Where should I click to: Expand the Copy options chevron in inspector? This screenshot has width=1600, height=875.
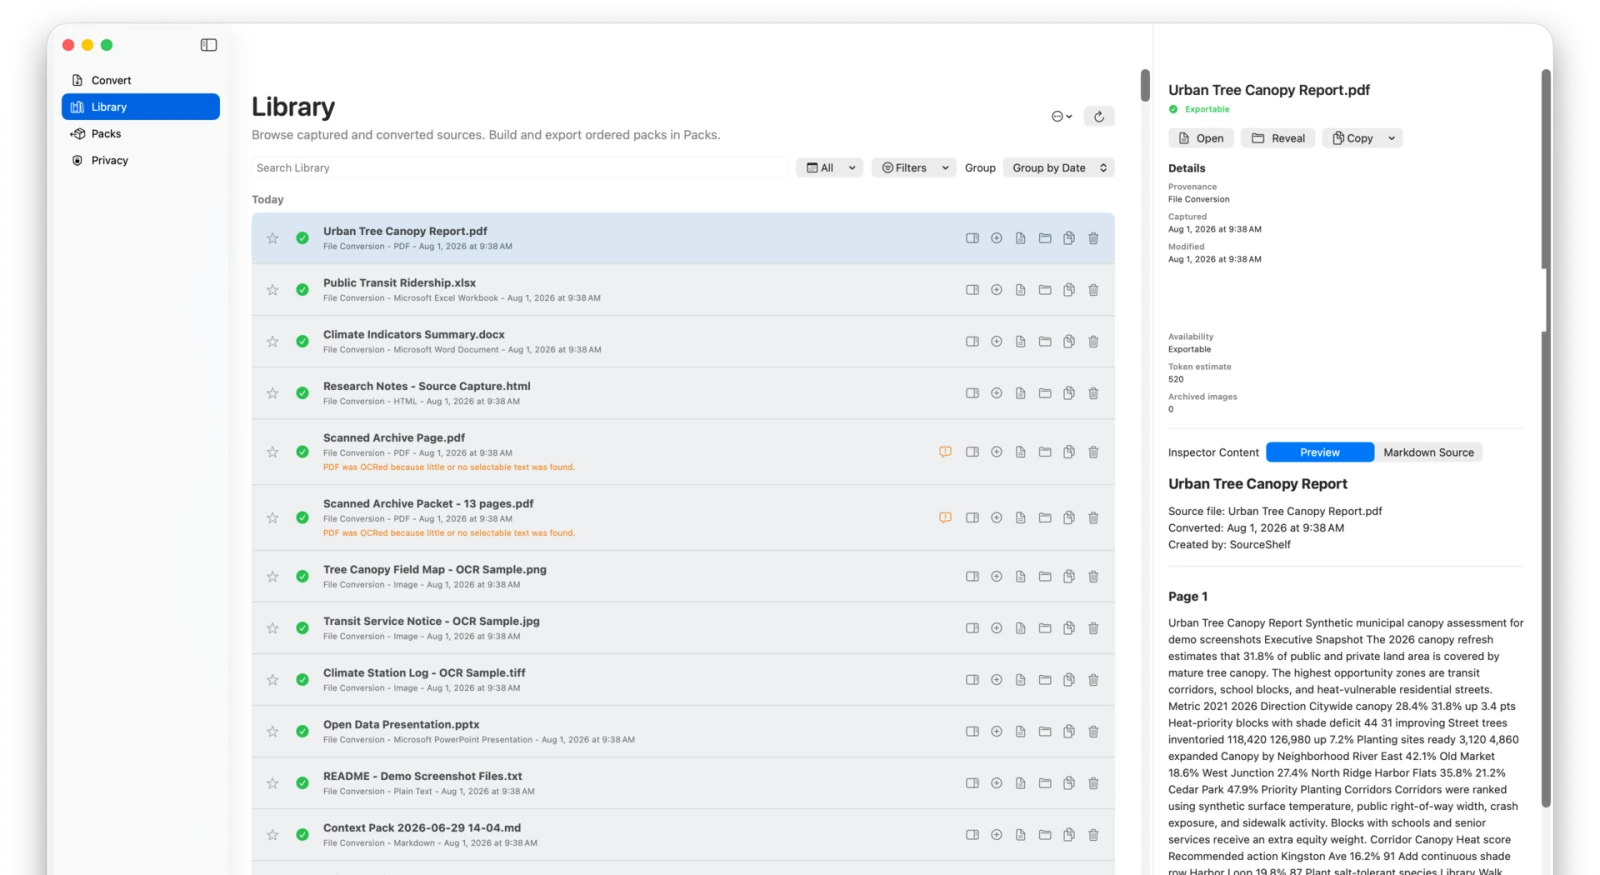click(x=1392, y=138)
